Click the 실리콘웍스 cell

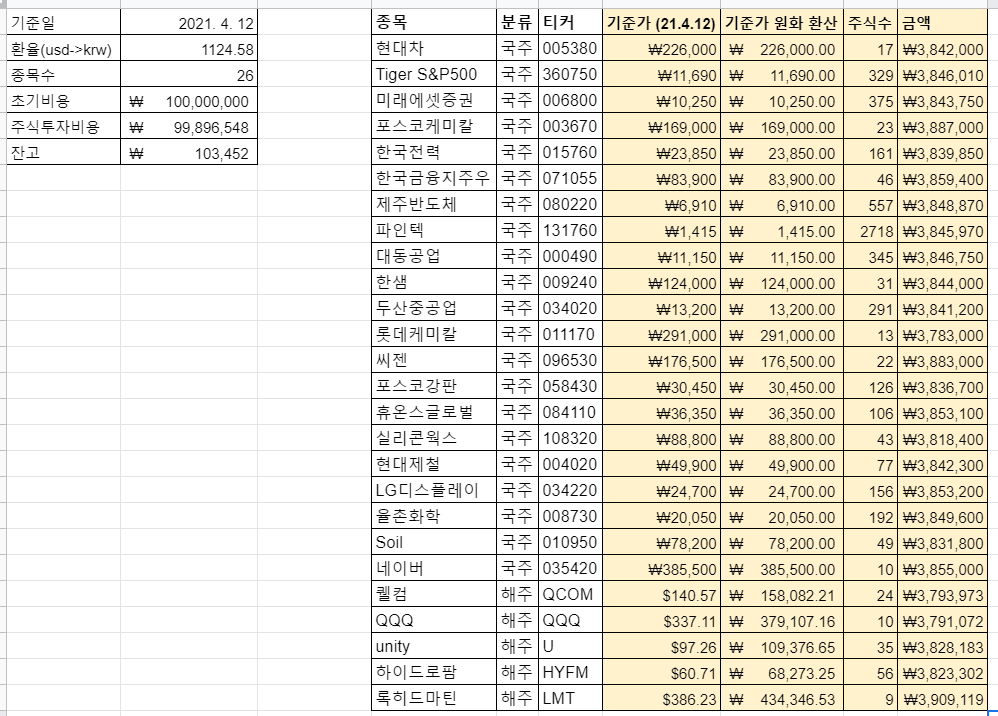click(x=433, y=439)
